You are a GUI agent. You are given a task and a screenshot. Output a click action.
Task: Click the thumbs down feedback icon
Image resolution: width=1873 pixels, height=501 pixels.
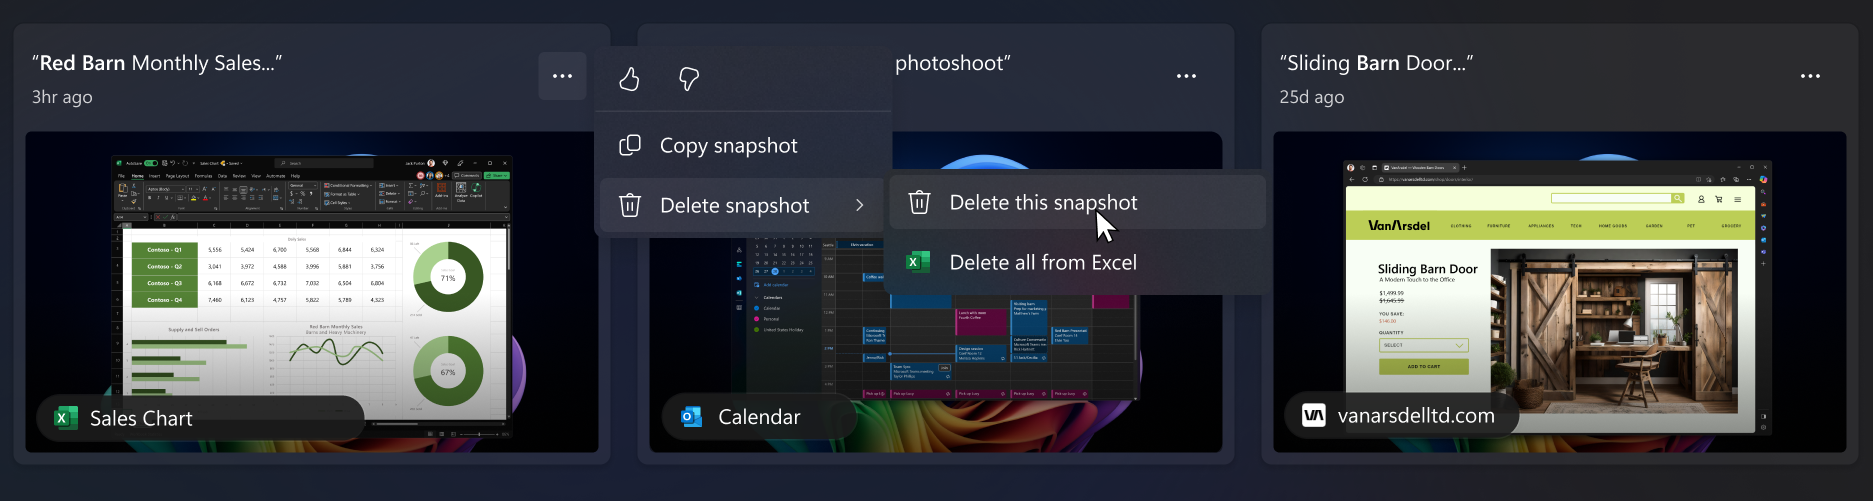coord(689,79)
